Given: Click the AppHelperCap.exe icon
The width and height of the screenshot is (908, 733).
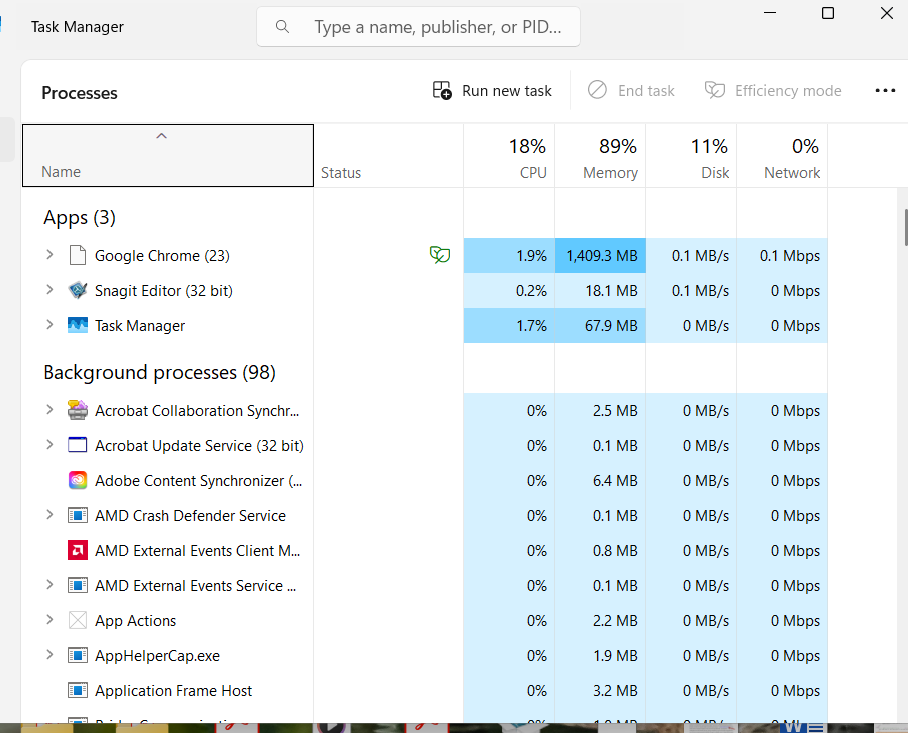Looking at the screenshot, I should click(x=78, y=655).
